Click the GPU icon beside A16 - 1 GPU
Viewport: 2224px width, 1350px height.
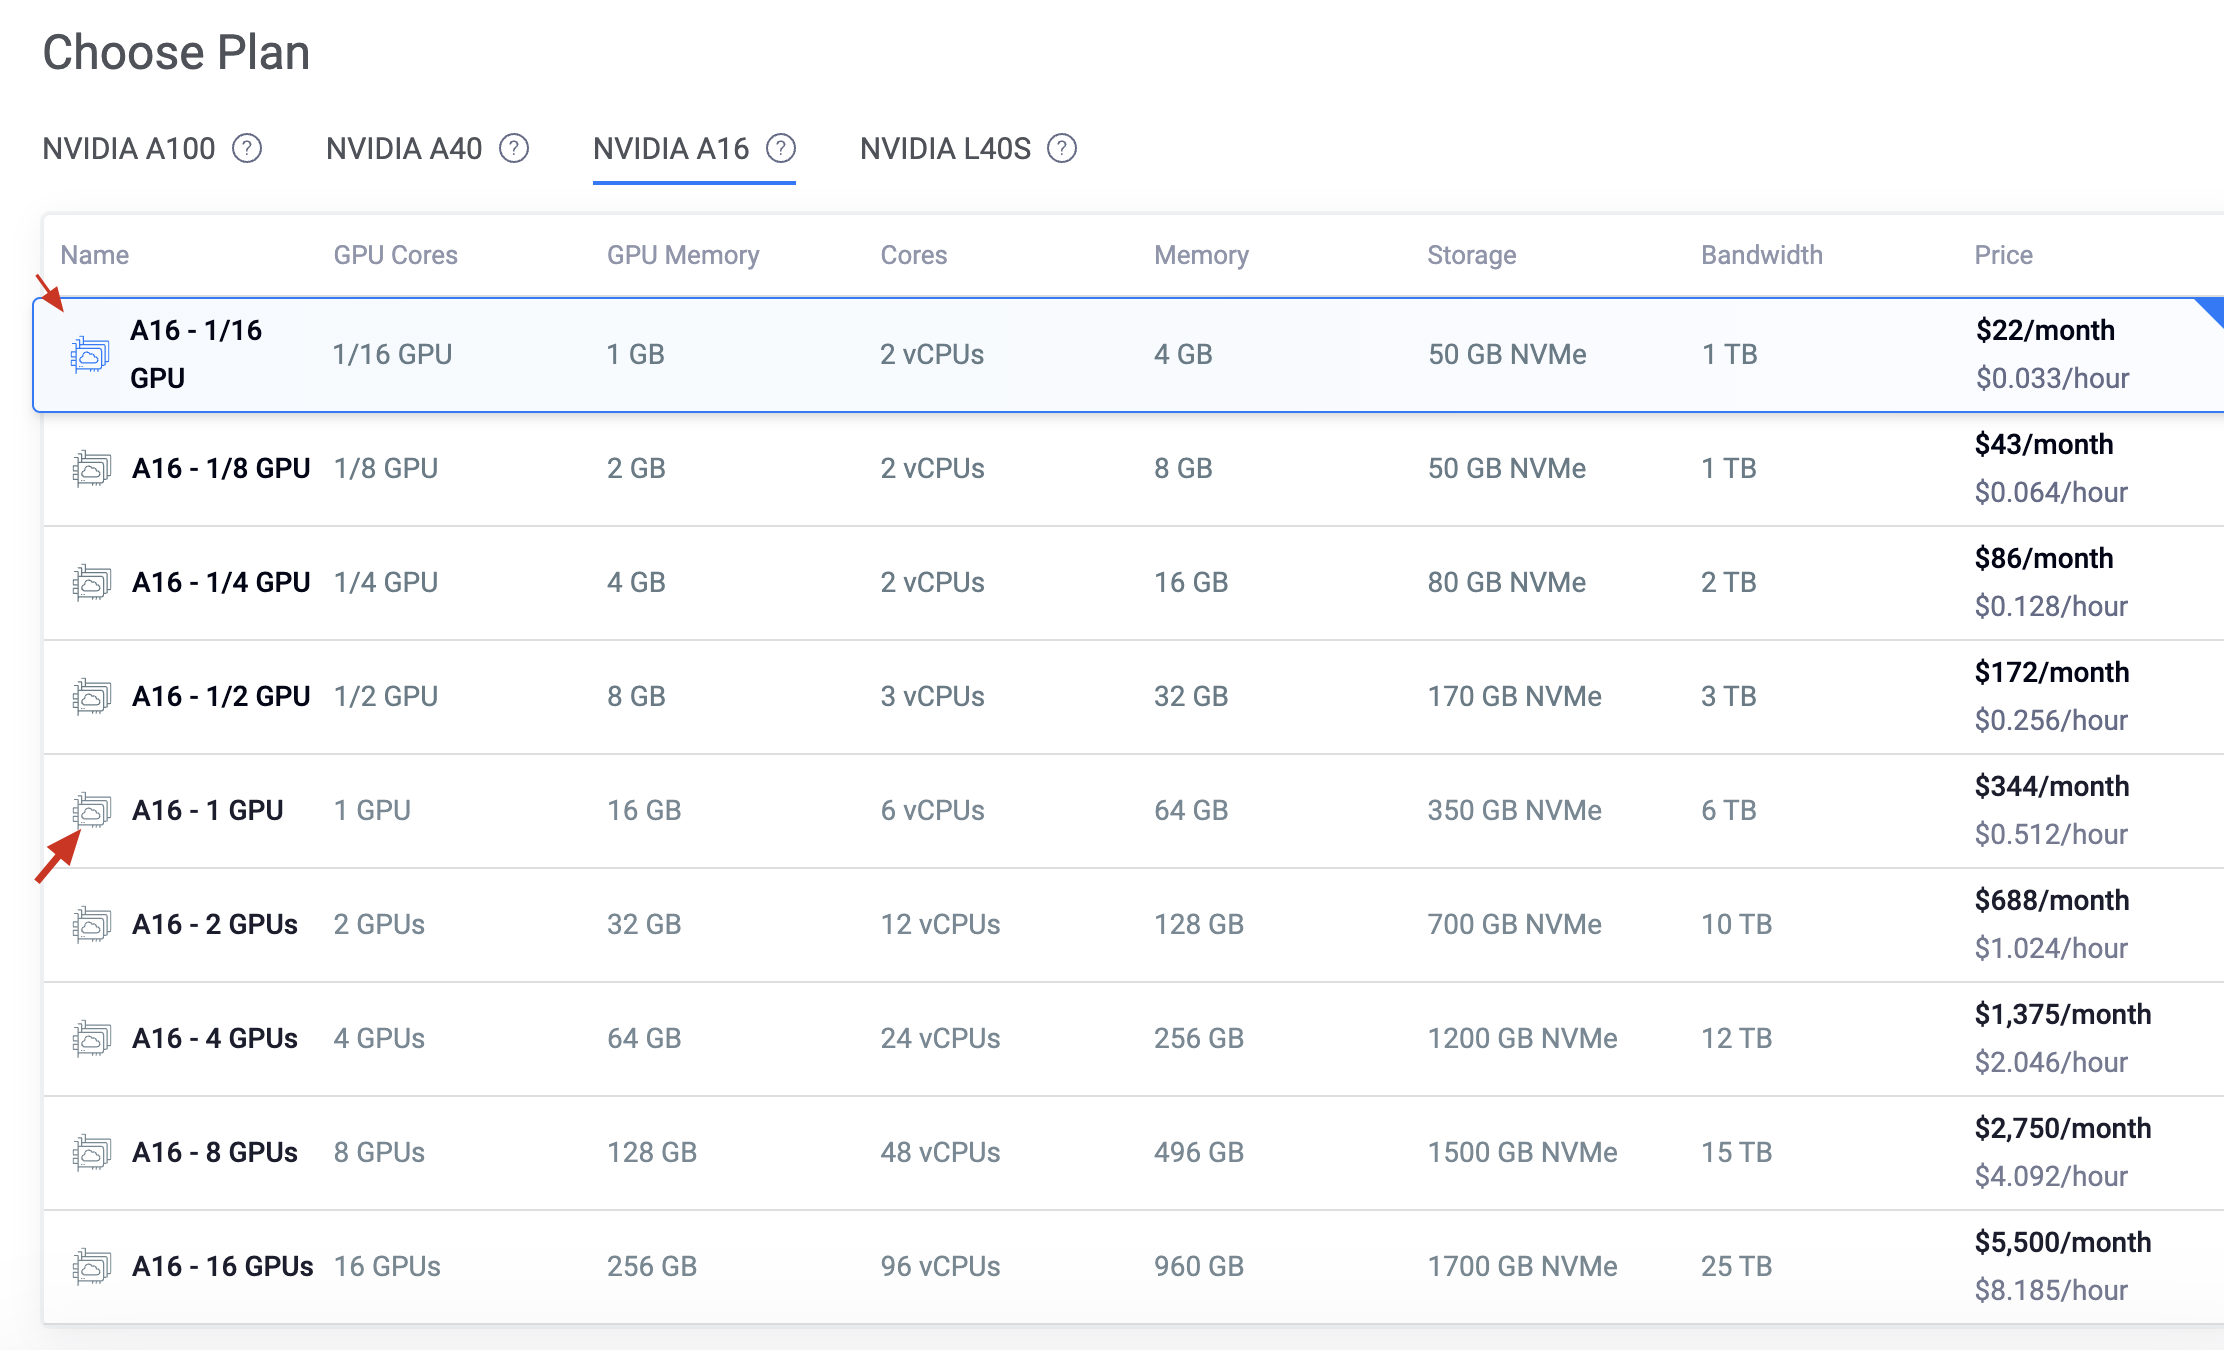[92, 810]
